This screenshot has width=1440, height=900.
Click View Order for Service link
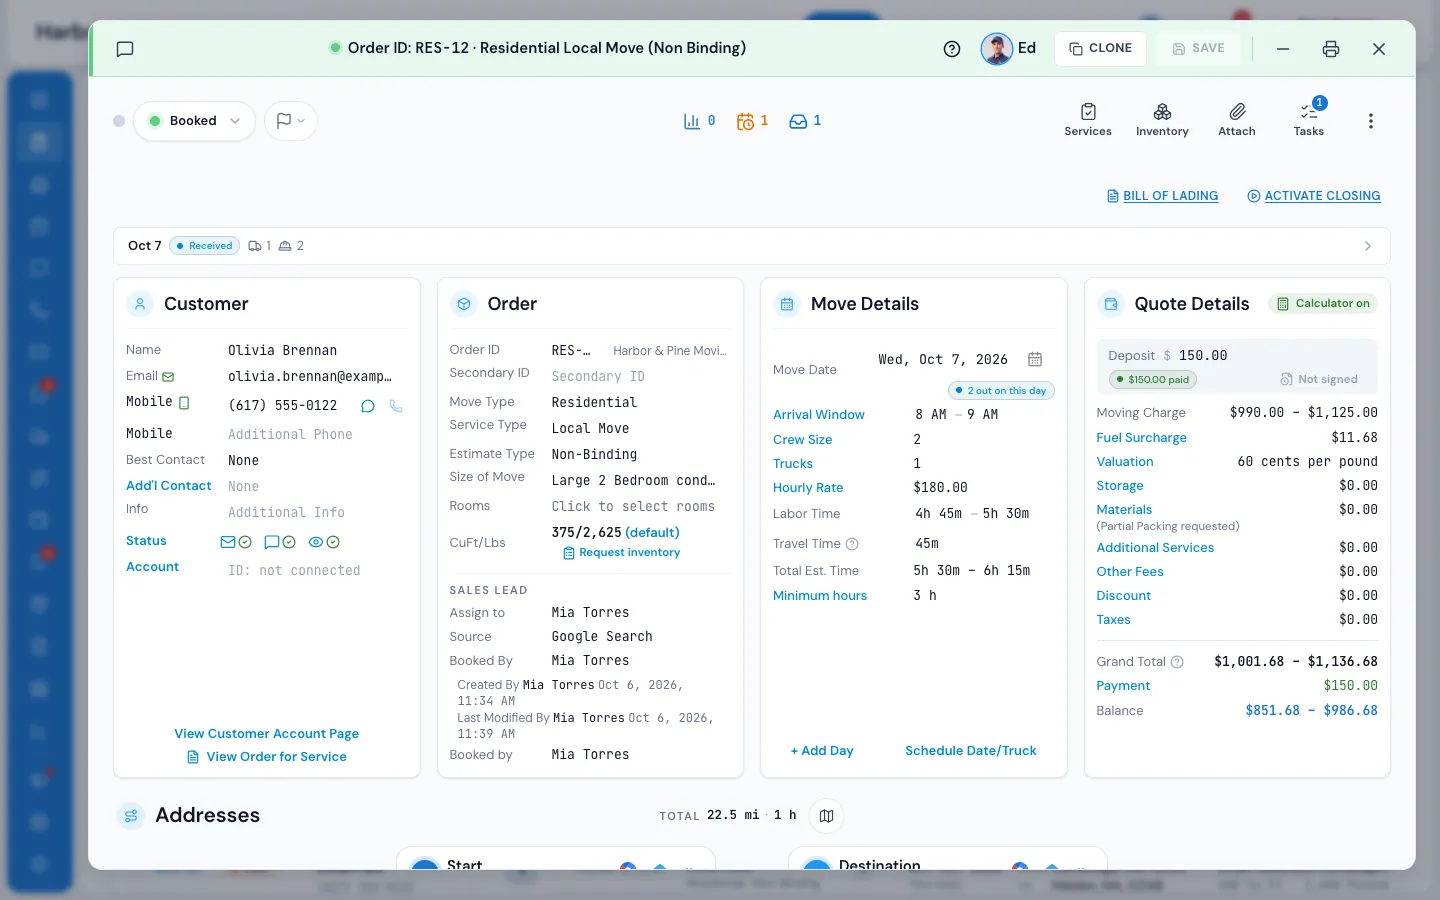[267, 757]
